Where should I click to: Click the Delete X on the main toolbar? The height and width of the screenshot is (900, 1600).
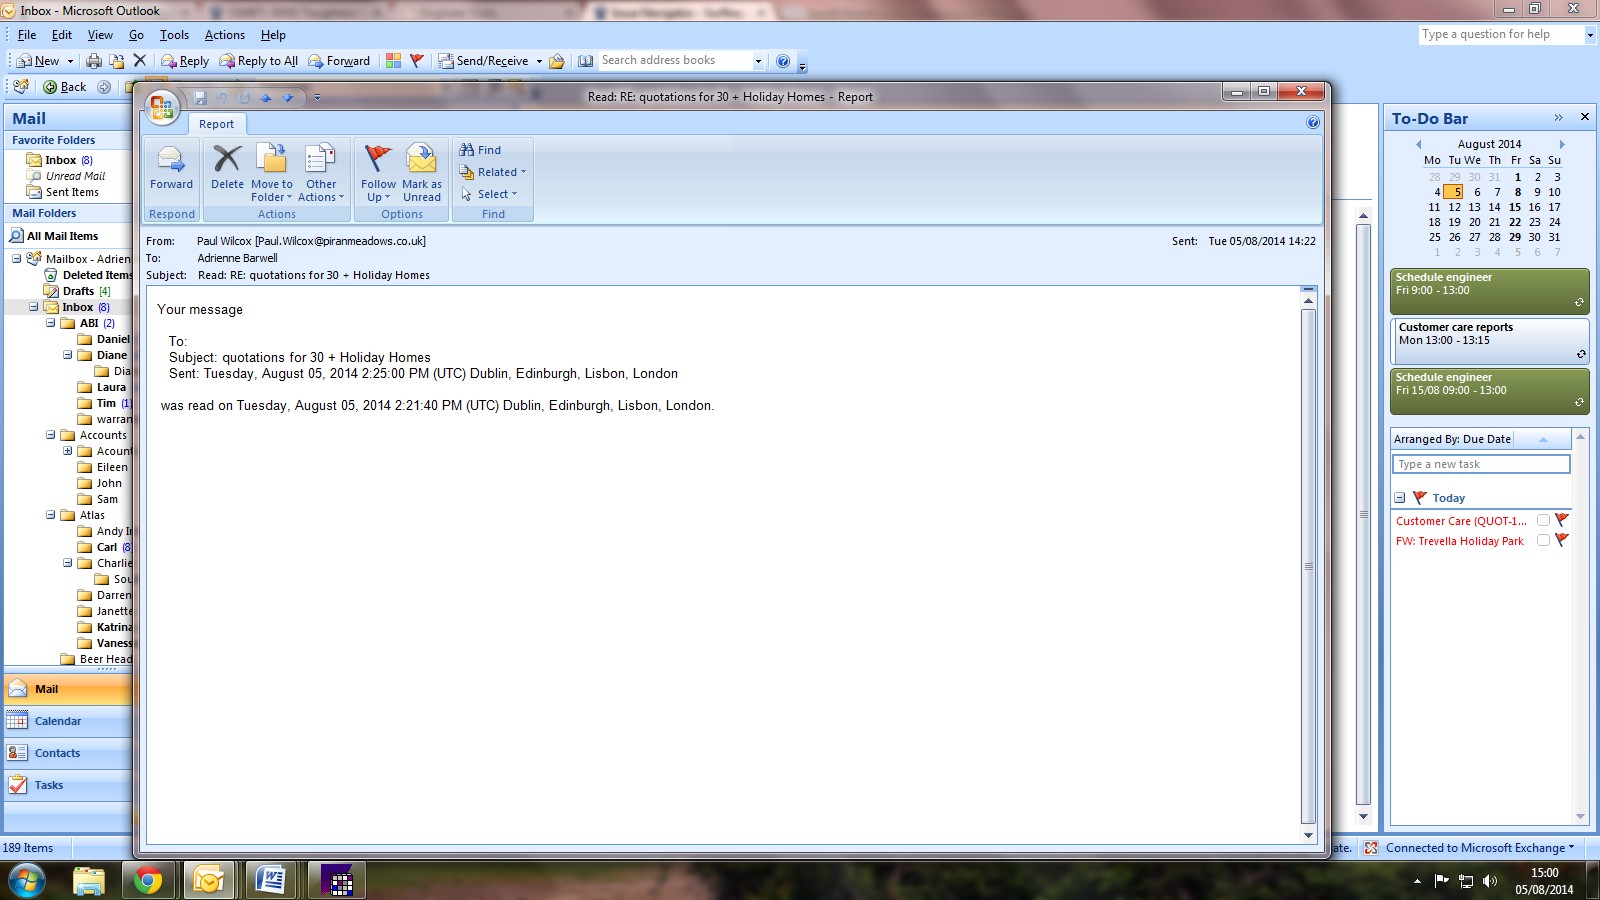pyautogui.click(x=140, y=61)
